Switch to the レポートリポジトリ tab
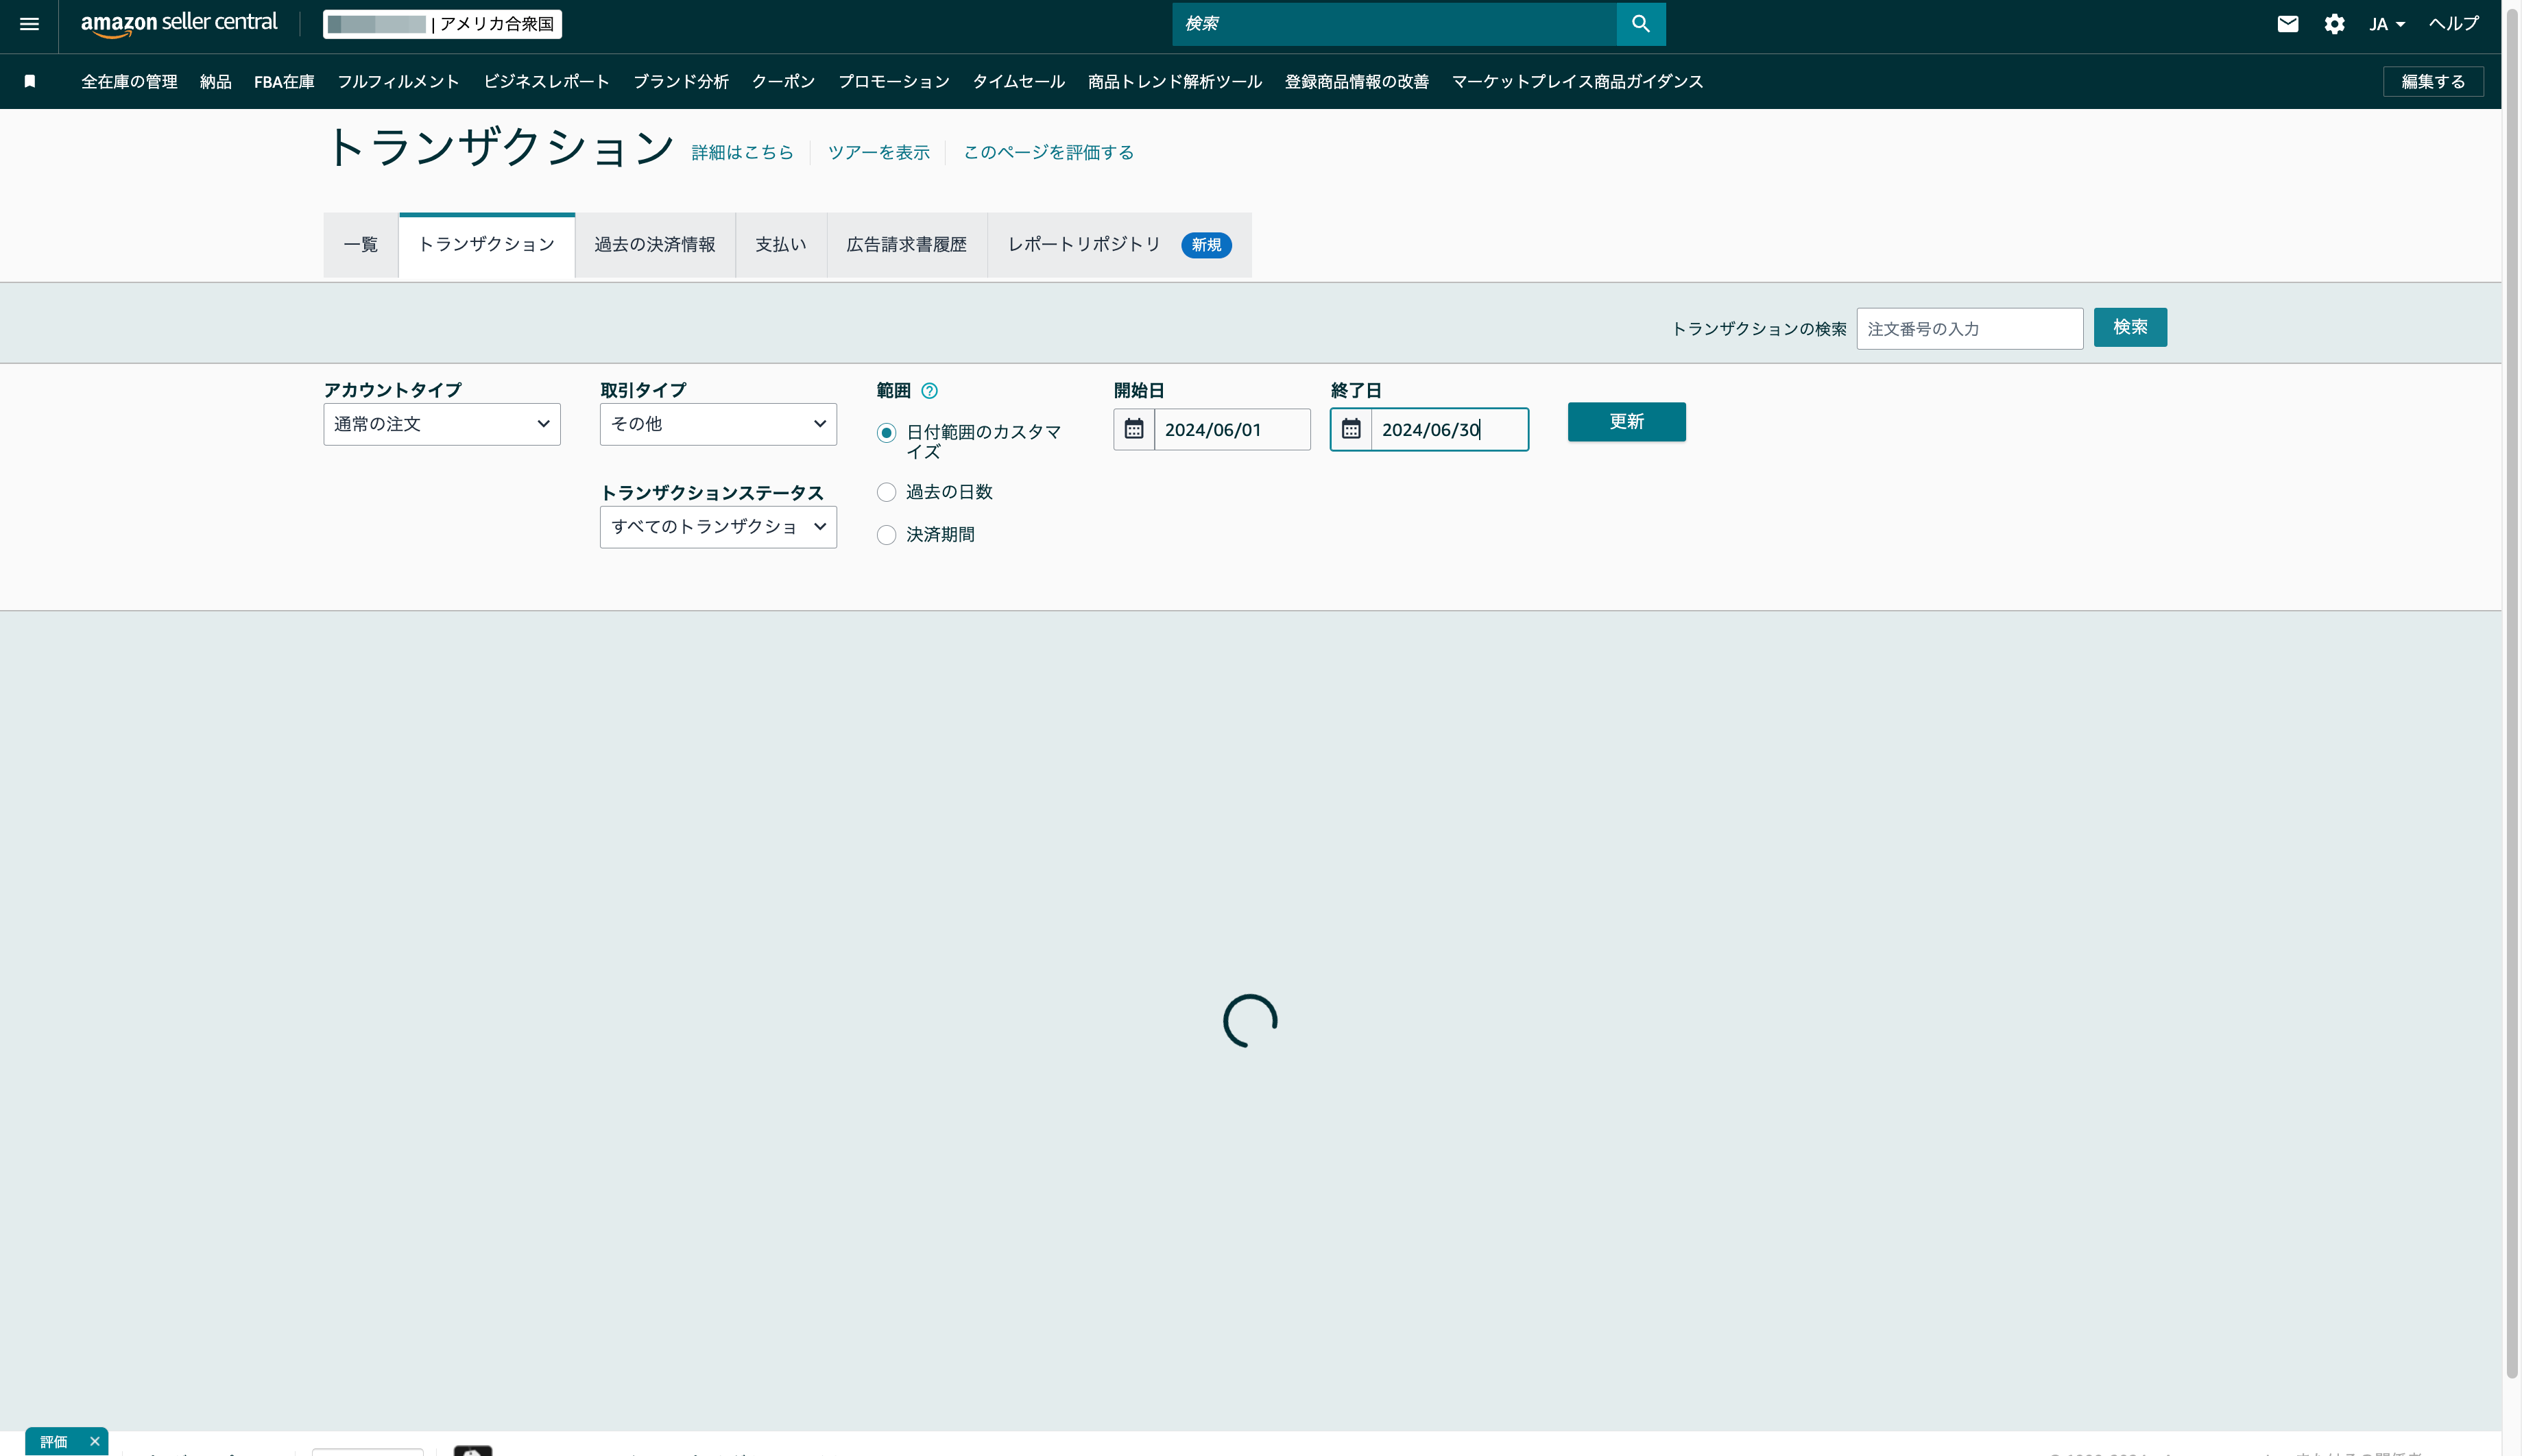This screenshot has height=1456, width=2522. tap(1119, 245)
